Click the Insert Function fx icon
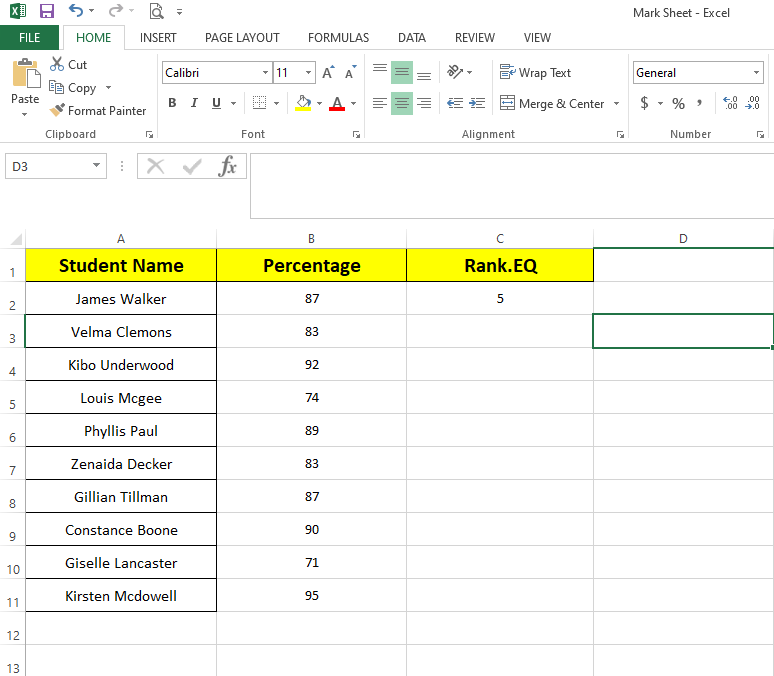 click(x=228, y=166)
